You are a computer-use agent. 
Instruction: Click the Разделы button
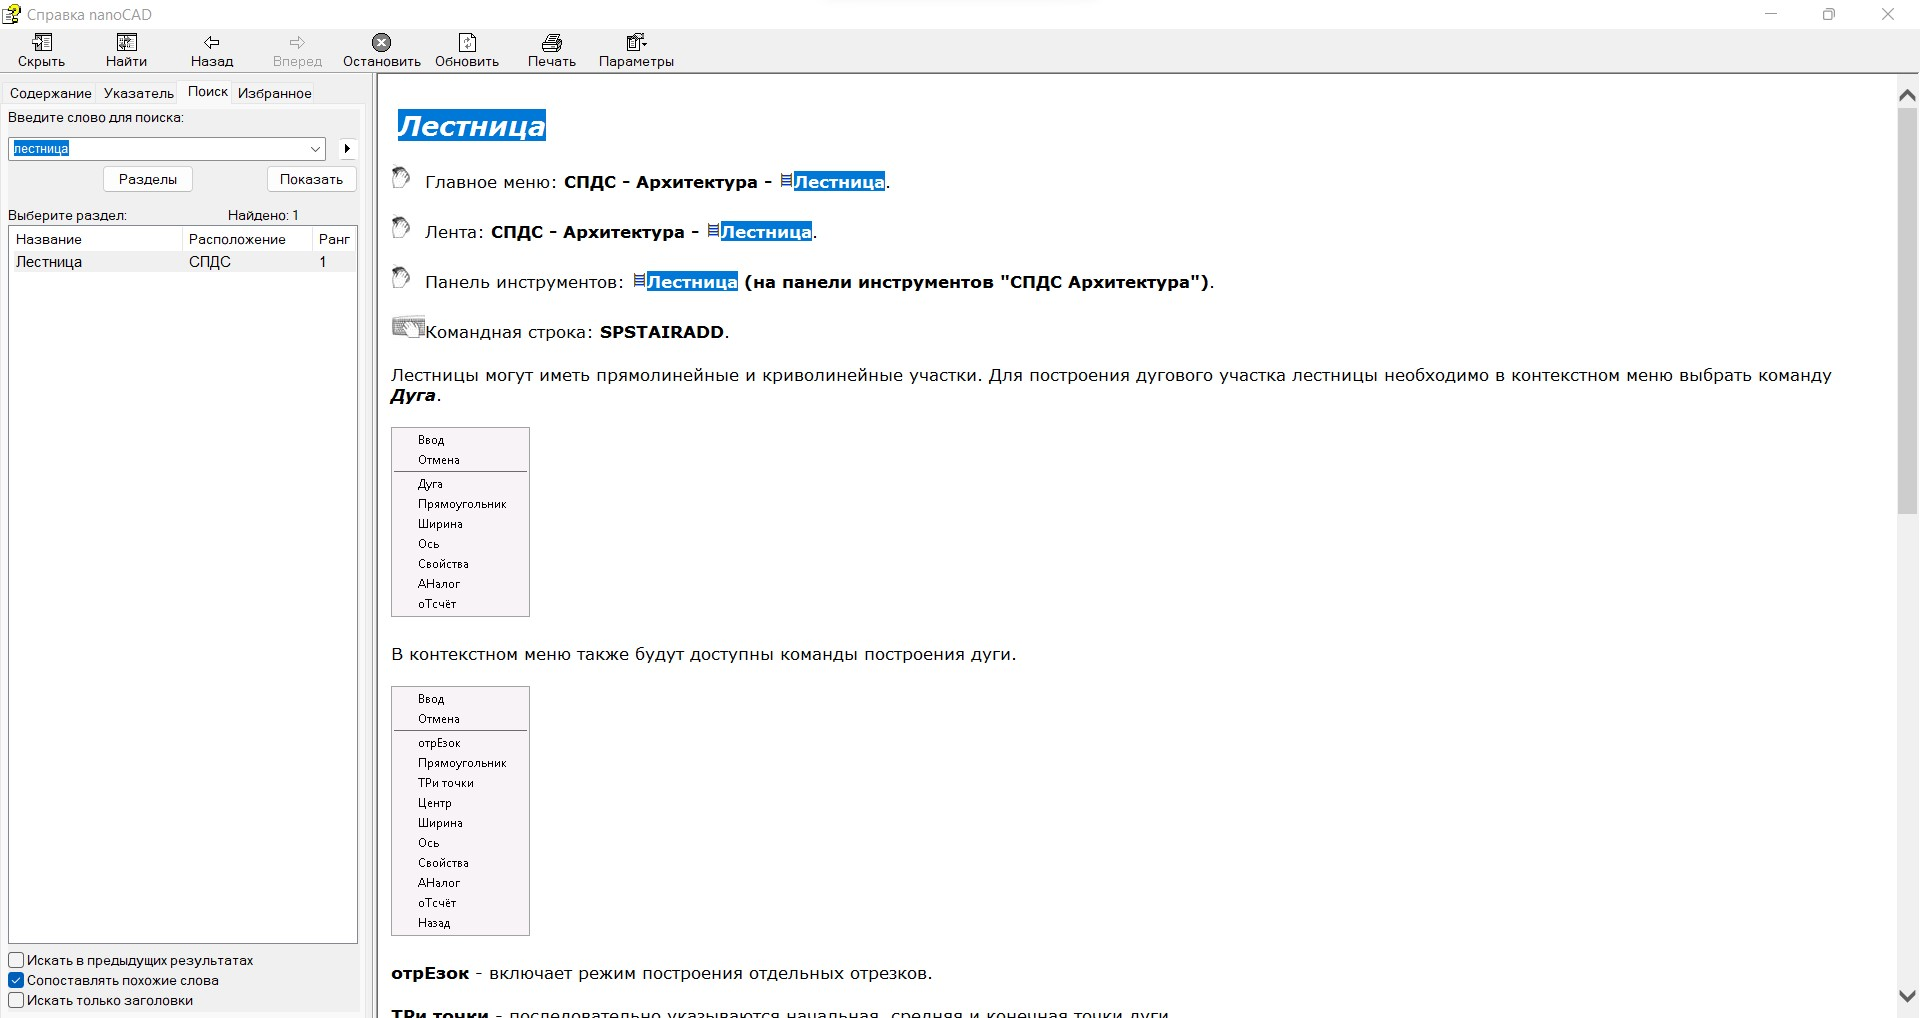(x=148, y=179)
